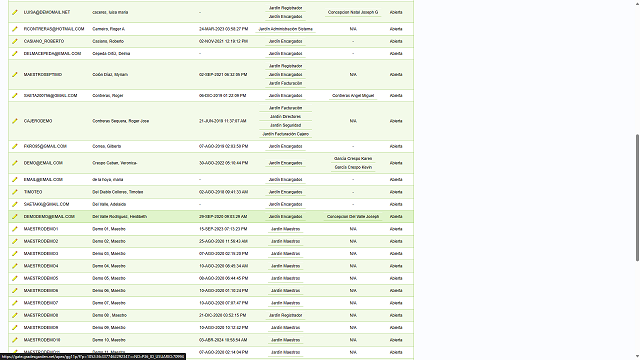This screenshot has height=360, width=640.
Task: Select username MAESTRODEMO1
Action: (x=41, y=229)
